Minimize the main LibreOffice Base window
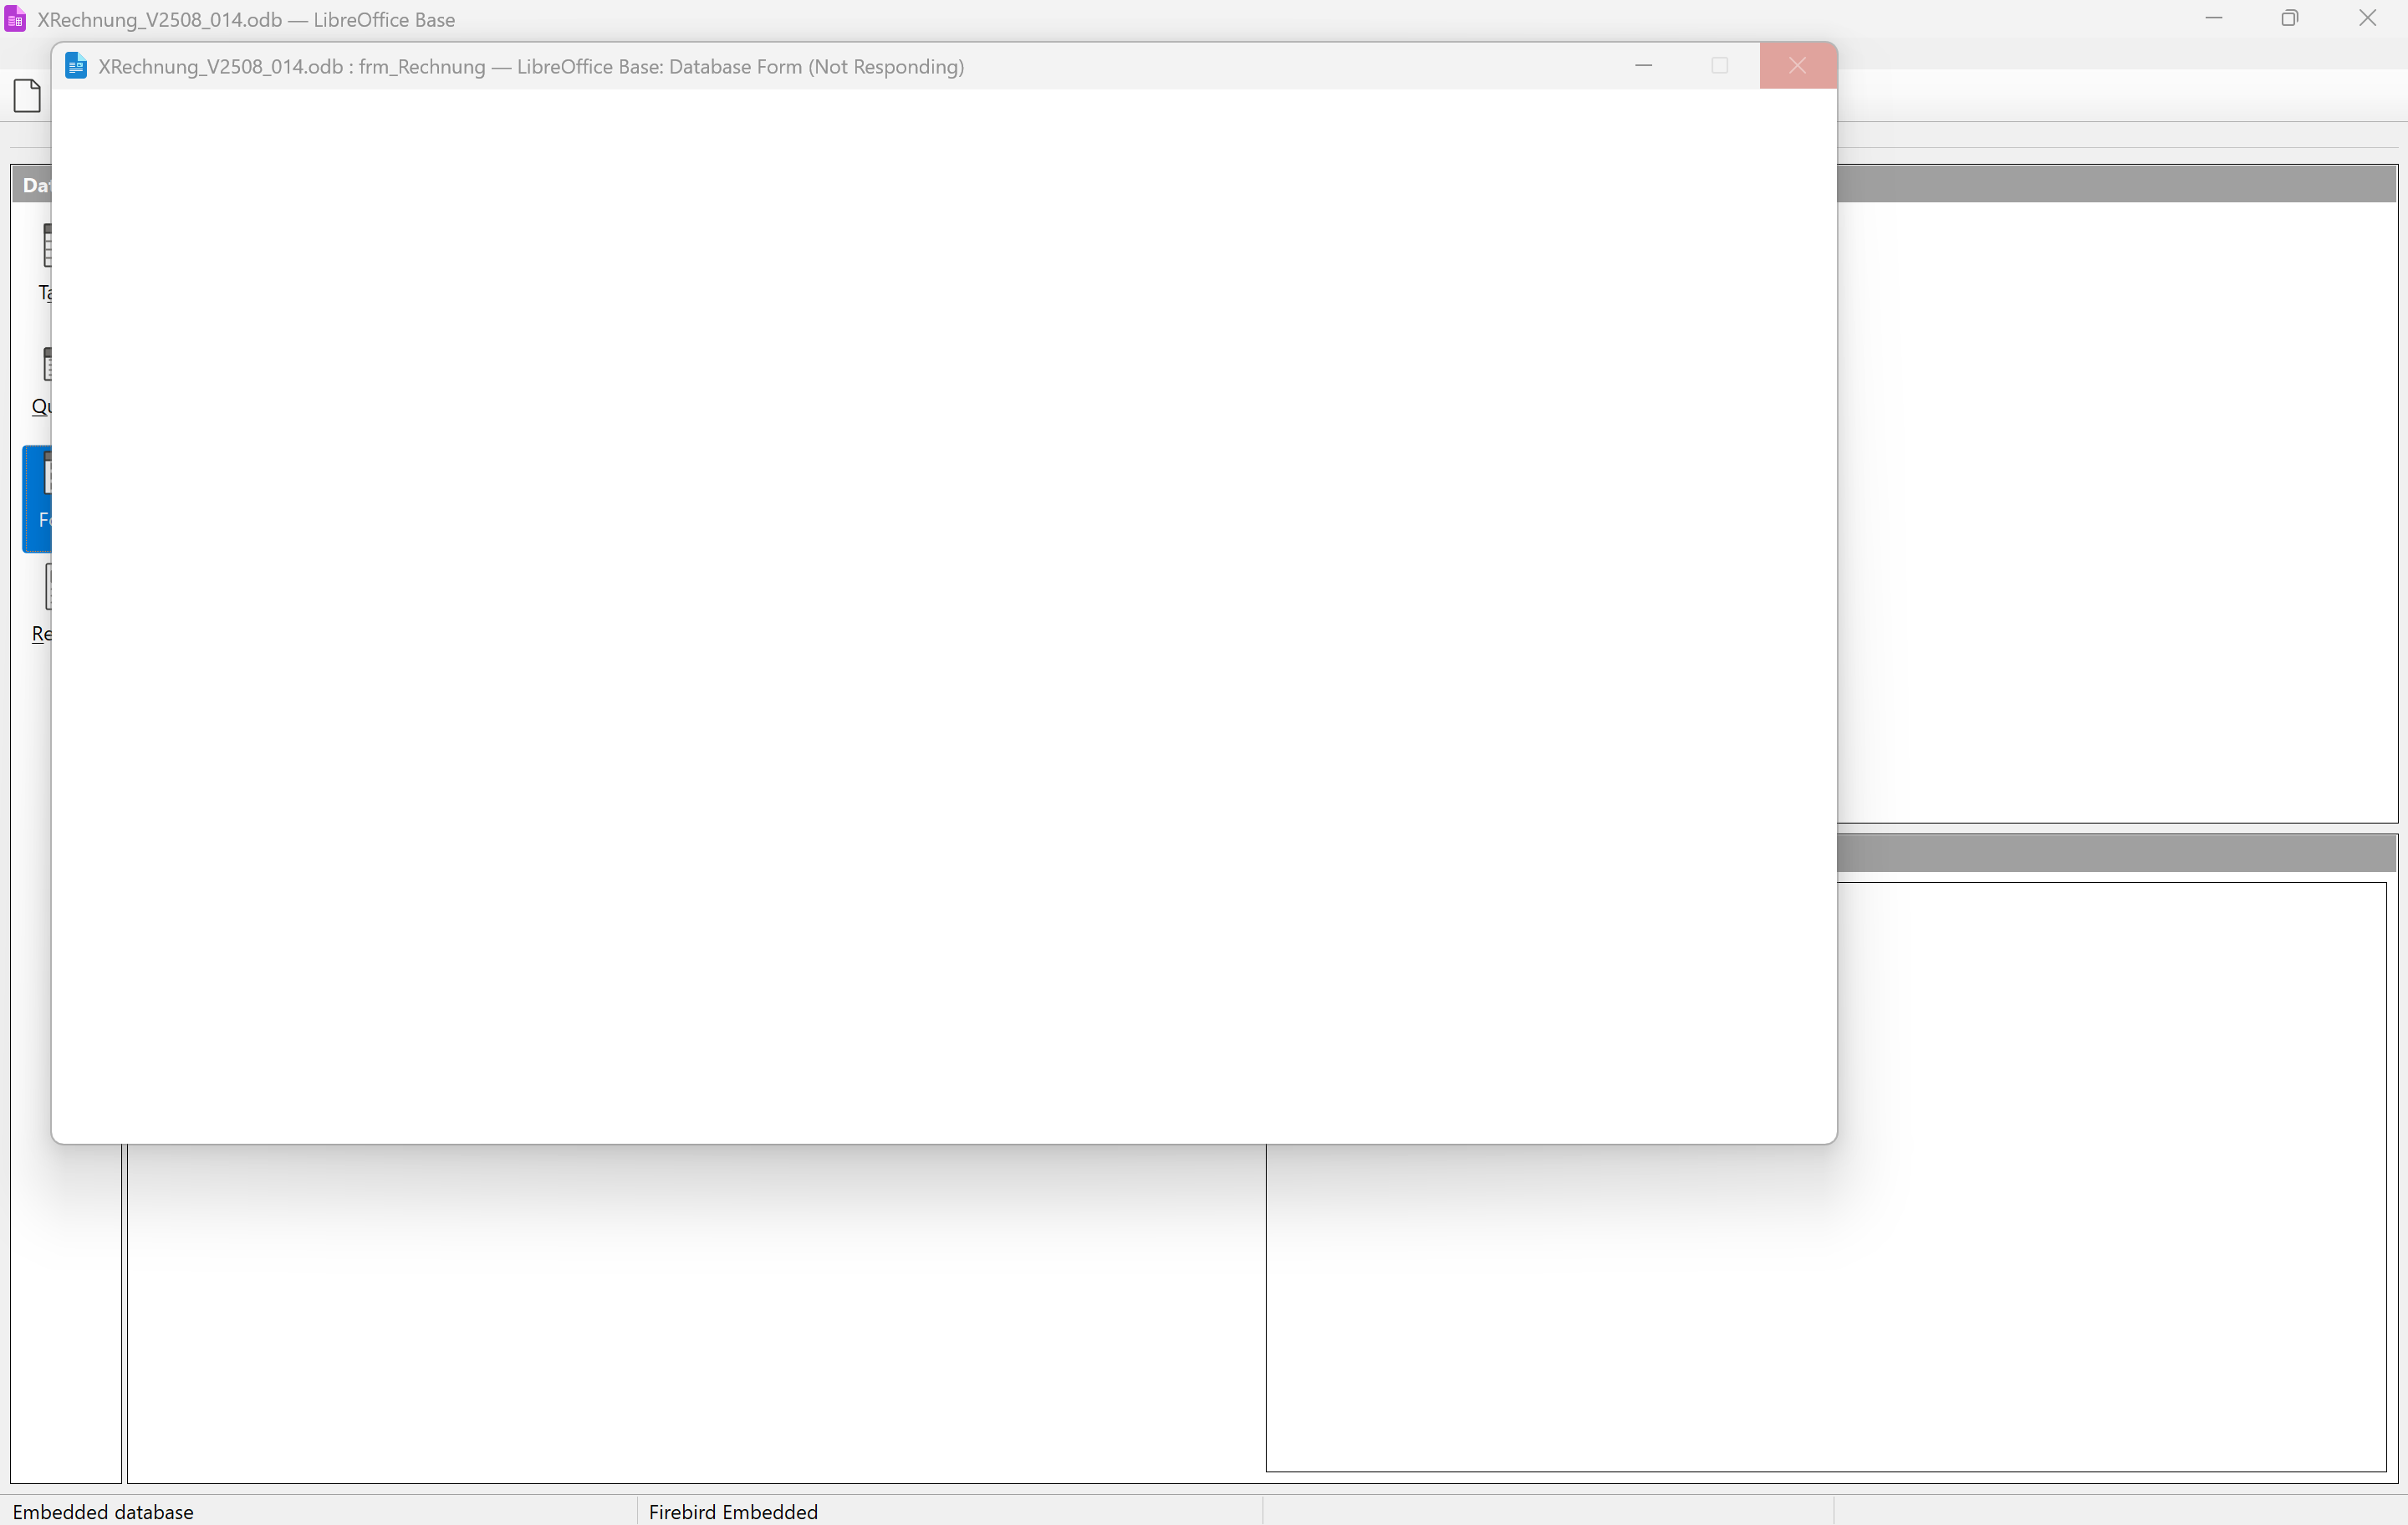2408x1525 pixels. pos(2213,19)
